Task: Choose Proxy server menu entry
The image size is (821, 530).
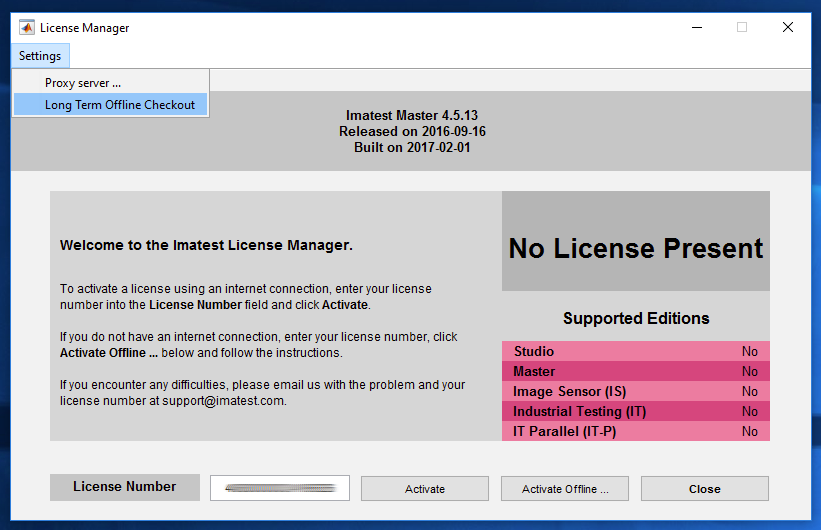Action: 111,83
